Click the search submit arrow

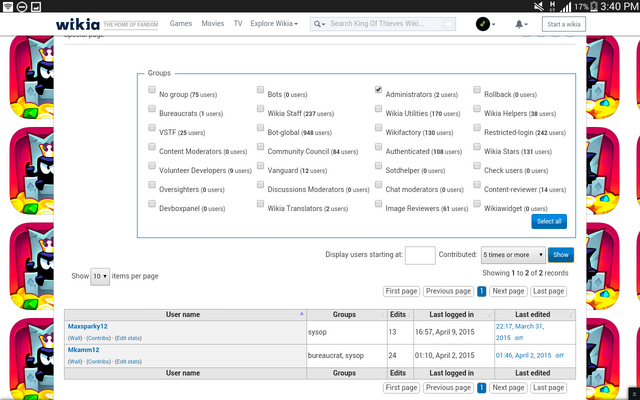tap(448, 24)
